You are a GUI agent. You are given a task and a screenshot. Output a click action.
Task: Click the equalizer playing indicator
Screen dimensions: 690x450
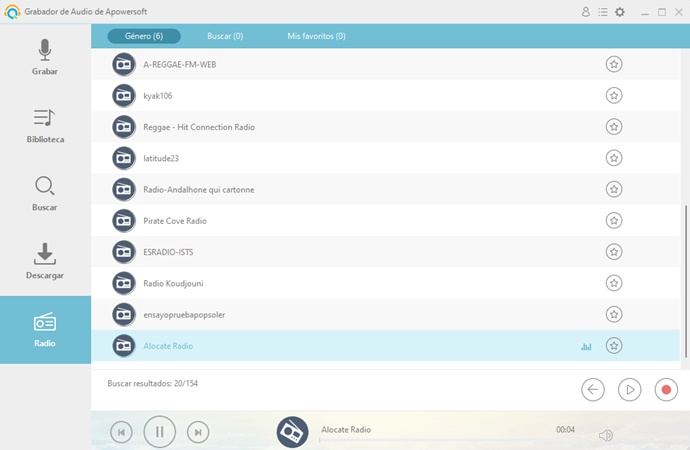pos(586,347)
